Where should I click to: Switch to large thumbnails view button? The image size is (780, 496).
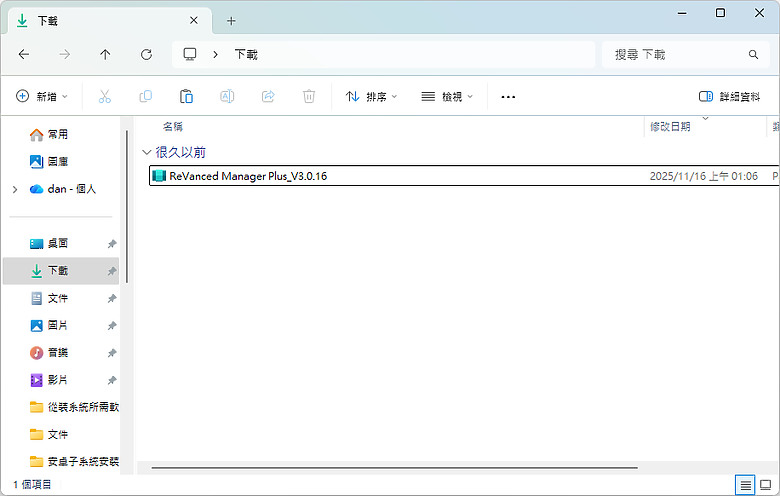click(x=766, y=485)
